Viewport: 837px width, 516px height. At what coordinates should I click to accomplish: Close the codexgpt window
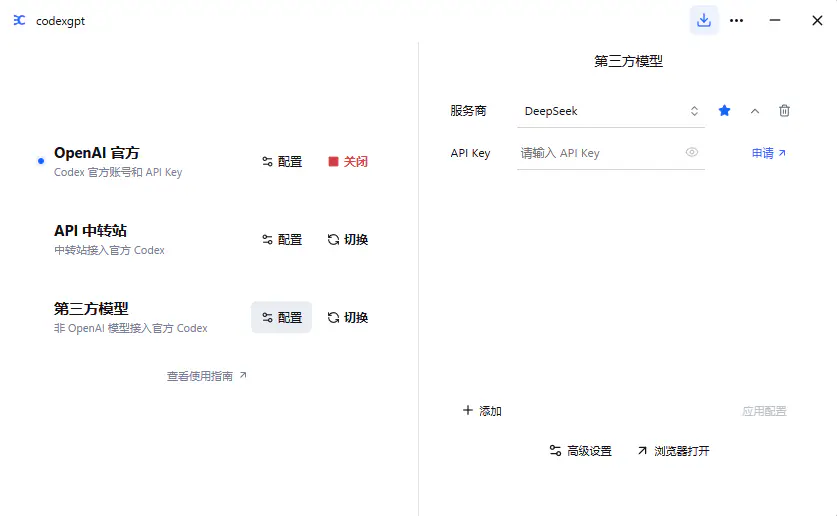click(817, 20)
